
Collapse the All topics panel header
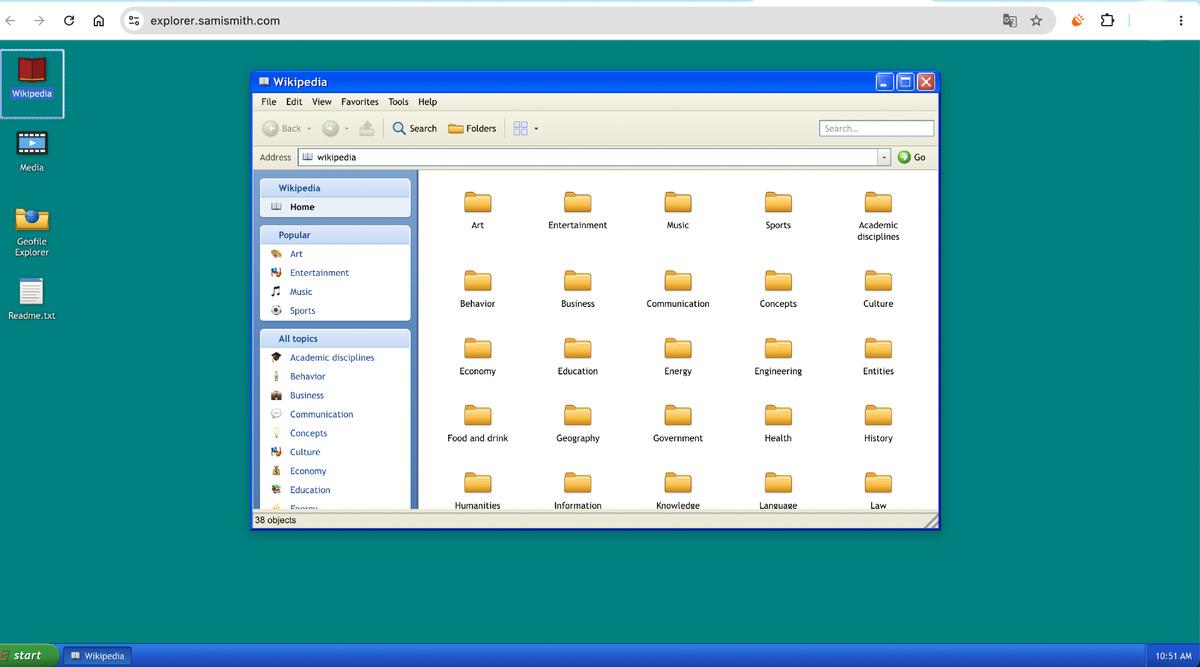click(335, 339)
